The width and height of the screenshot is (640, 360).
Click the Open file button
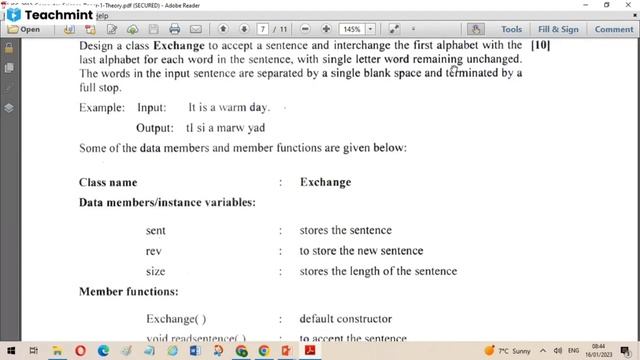click(24, 29)
